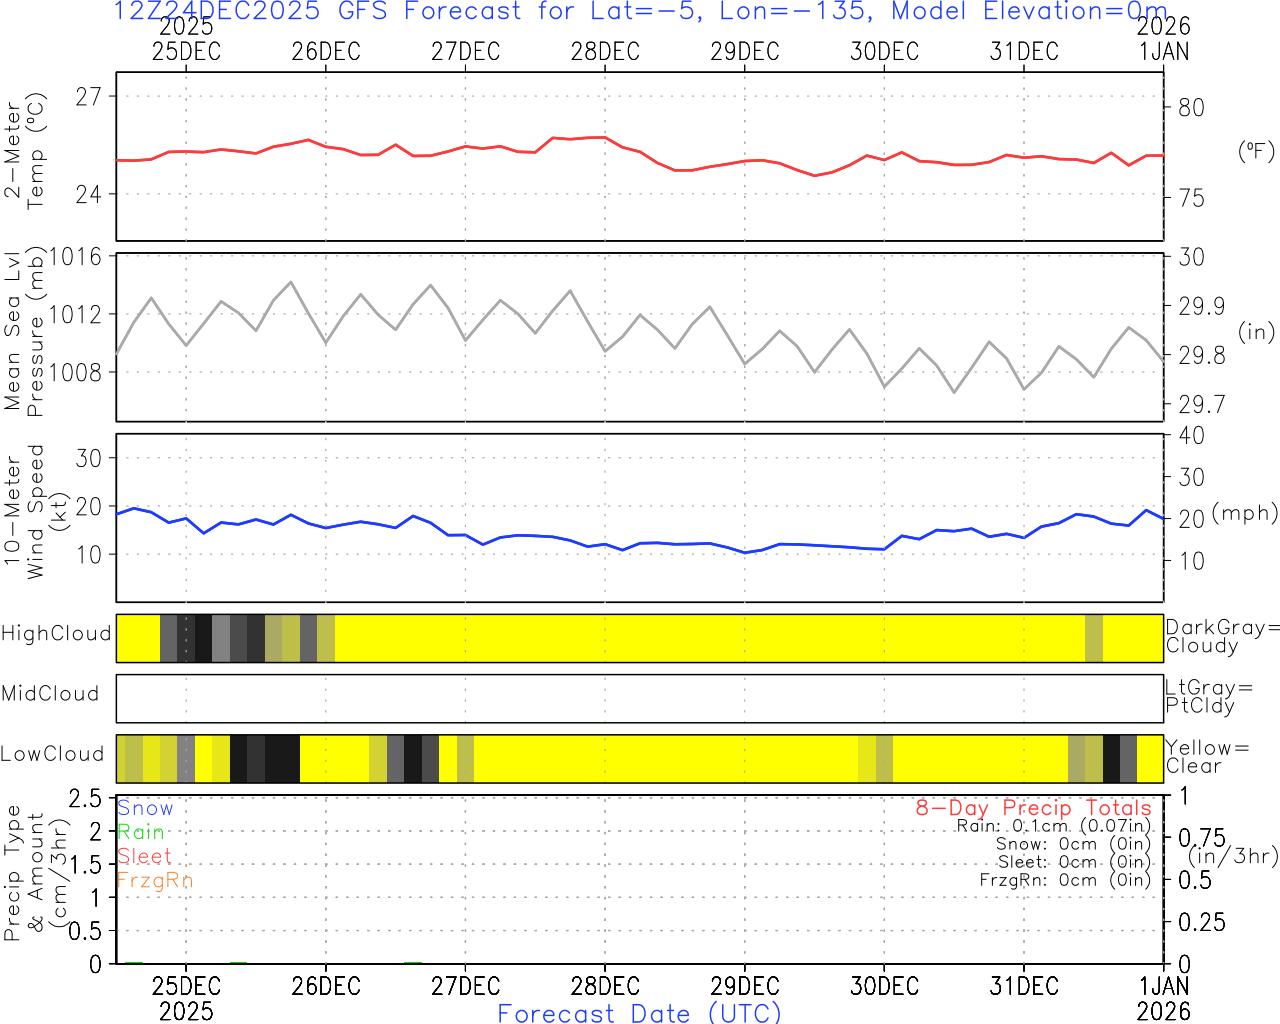1280x1024 pixels.
Task: Click the 1016 pressure tick label
Action: pos(76,257)
